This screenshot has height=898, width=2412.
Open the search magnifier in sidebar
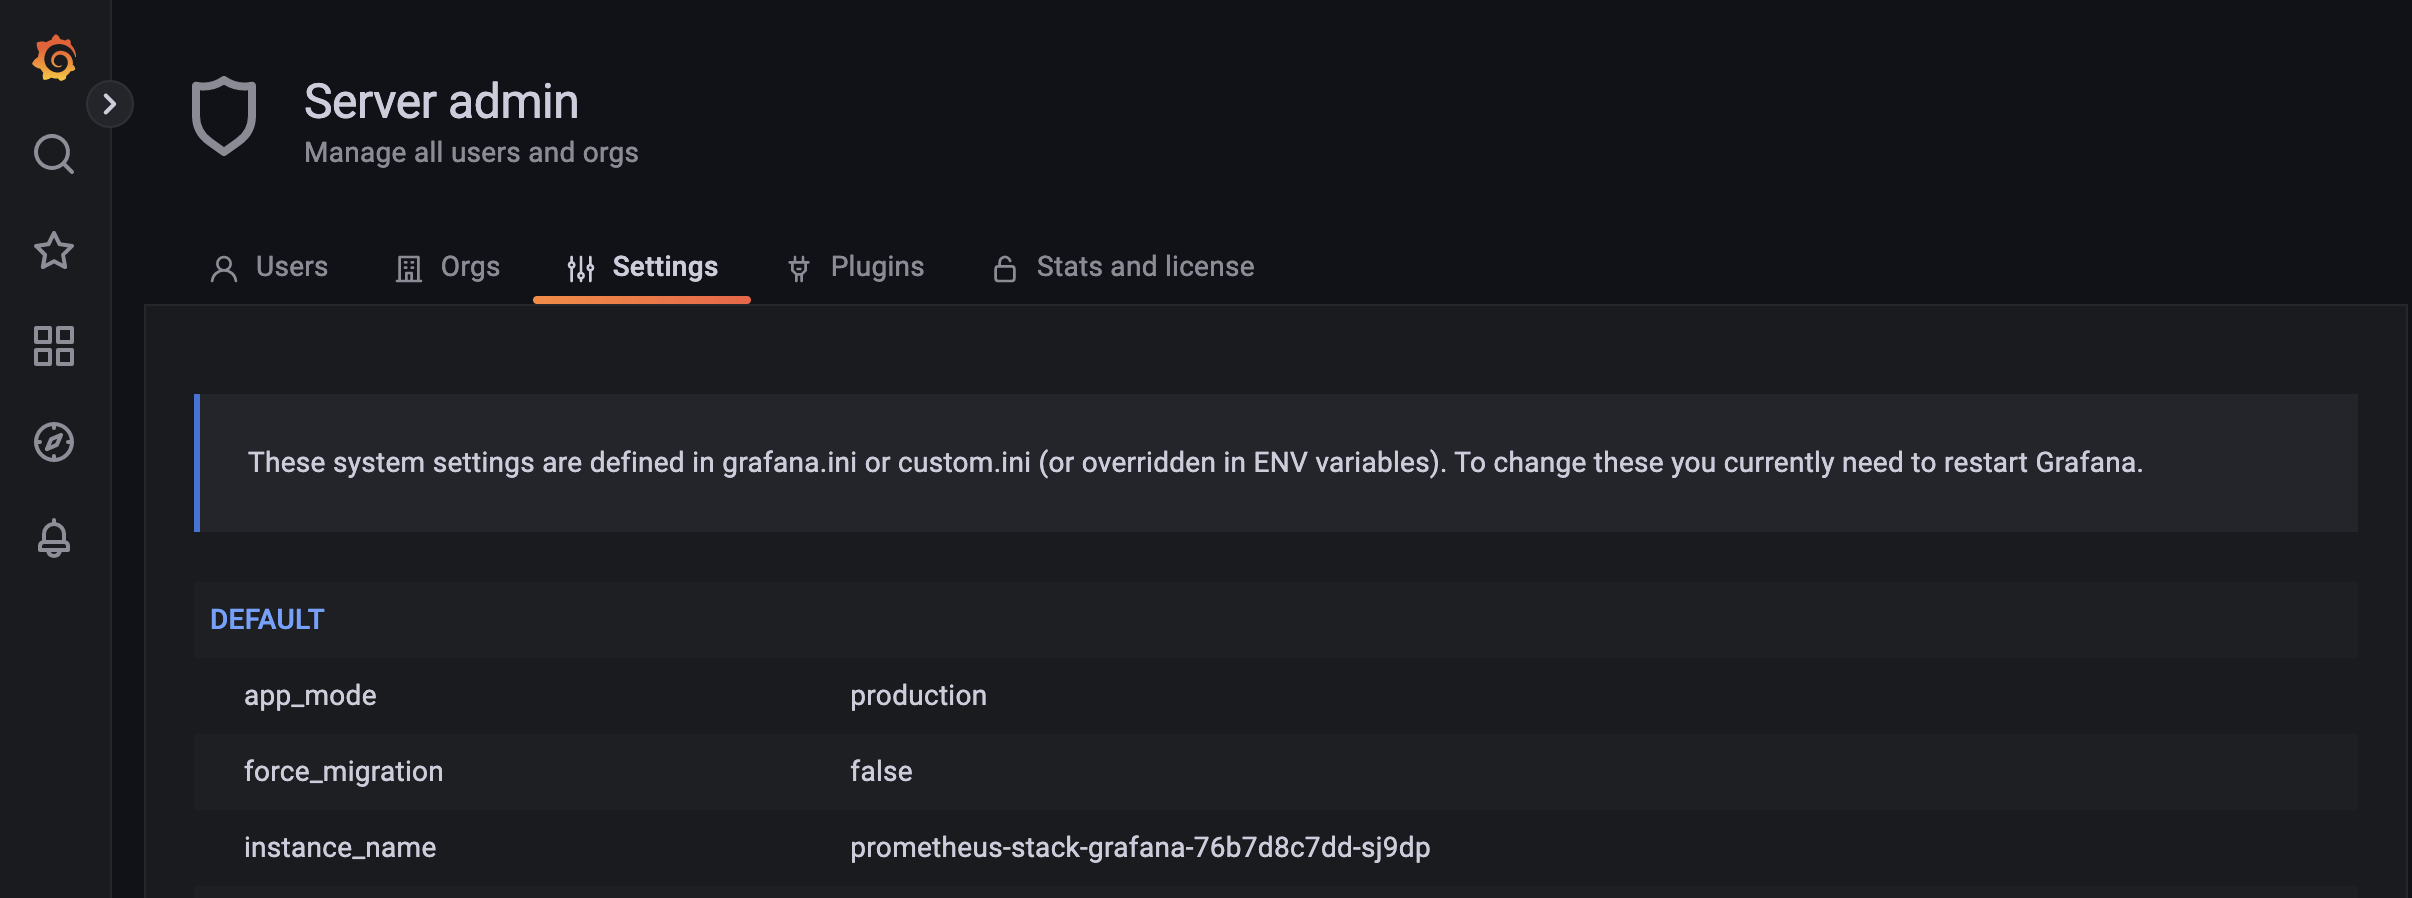coord(54,154)
